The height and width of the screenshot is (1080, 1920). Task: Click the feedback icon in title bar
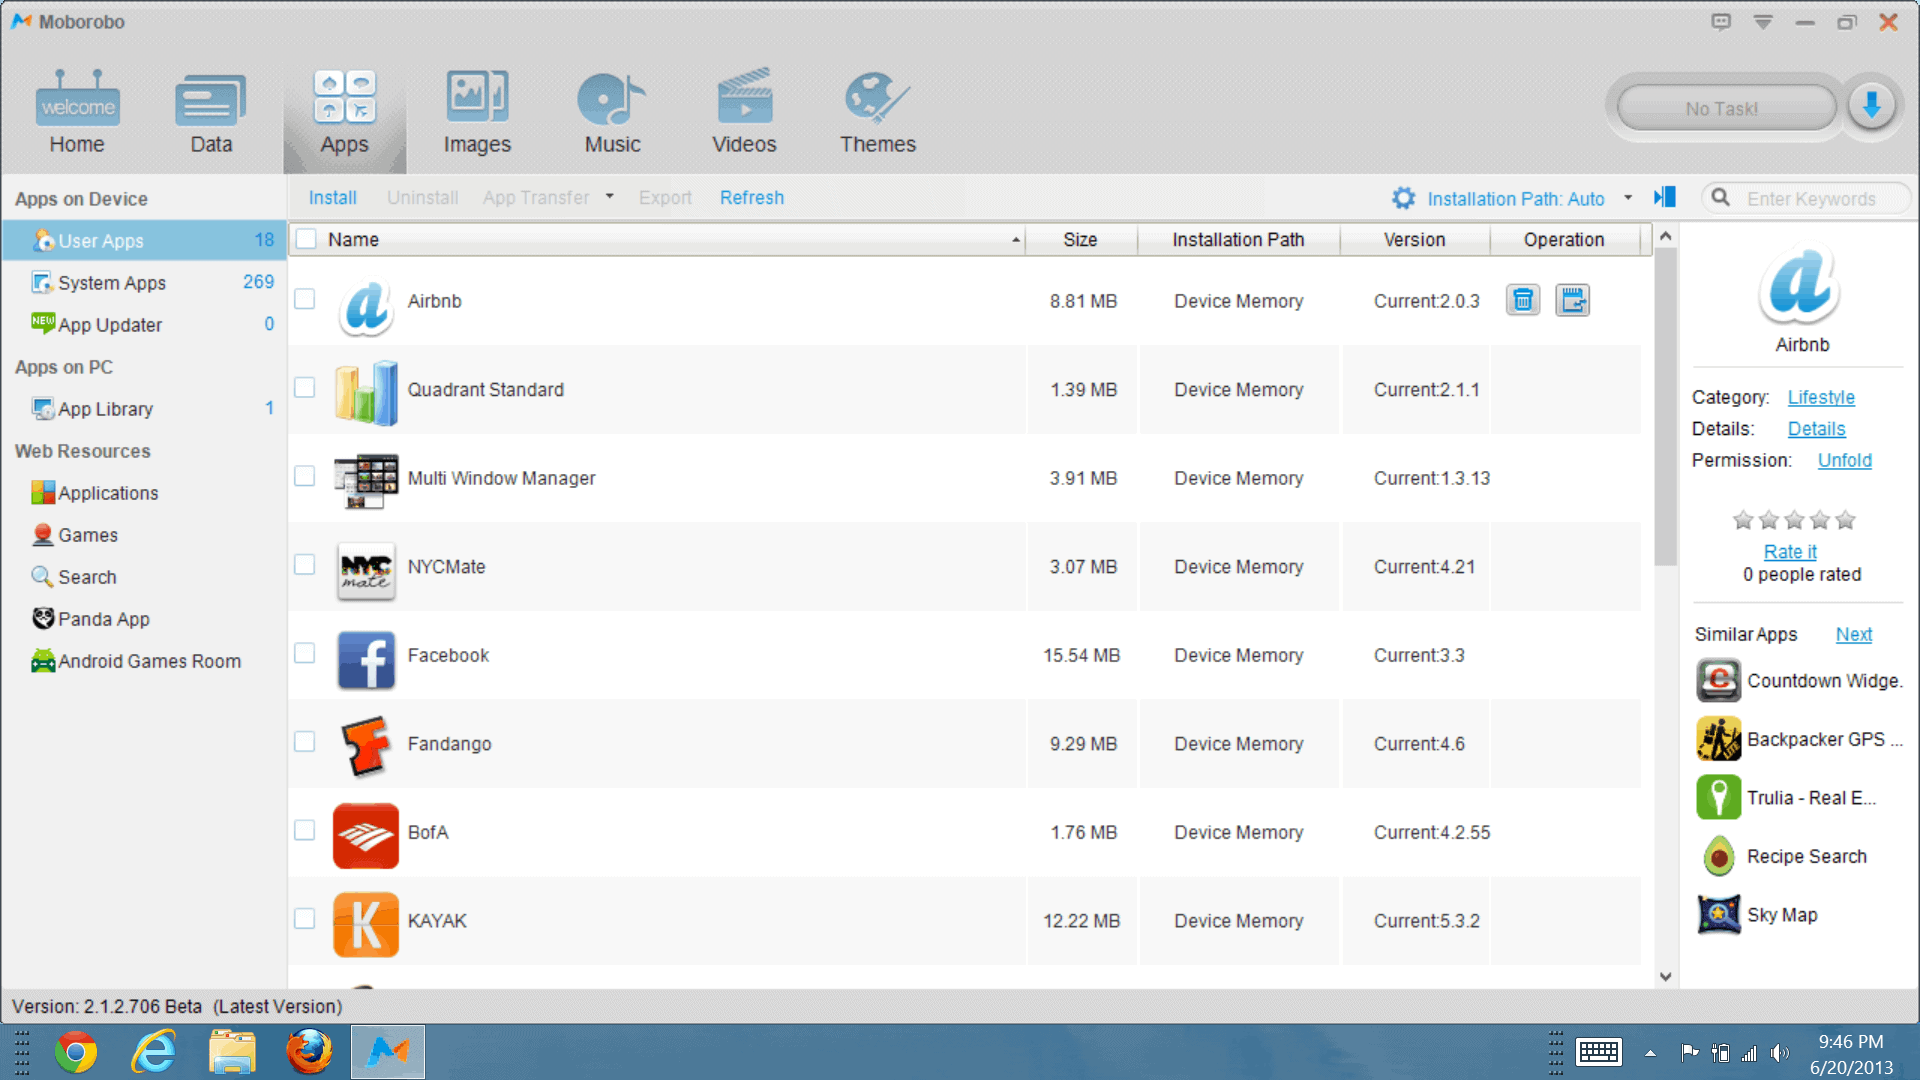coord(1720,22)
